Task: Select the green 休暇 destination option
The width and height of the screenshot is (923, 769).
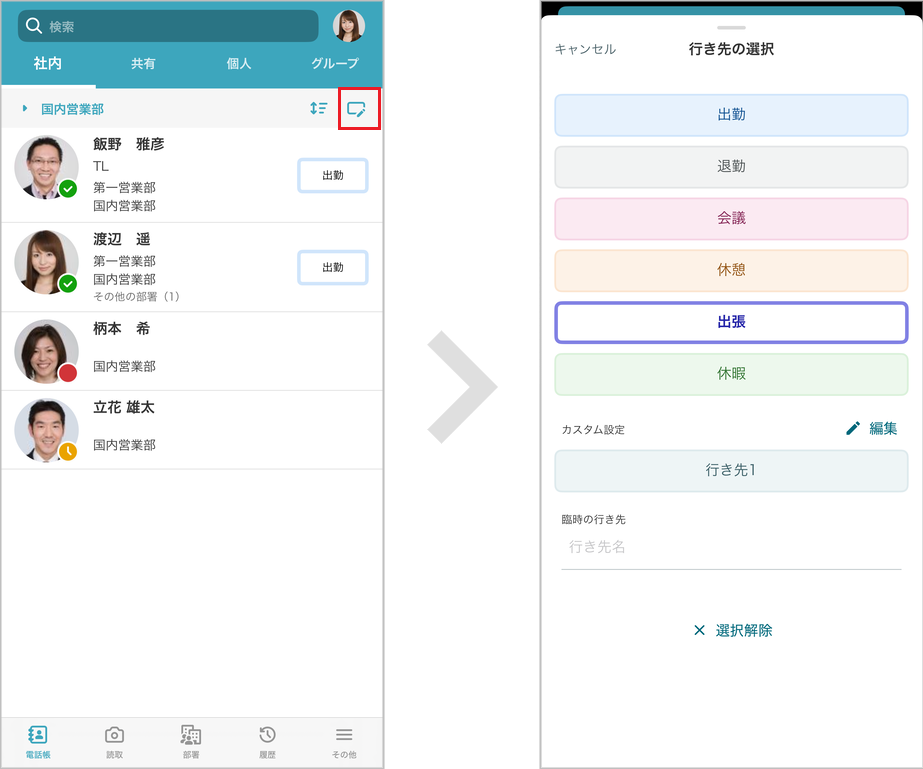Action: point(731,374)
